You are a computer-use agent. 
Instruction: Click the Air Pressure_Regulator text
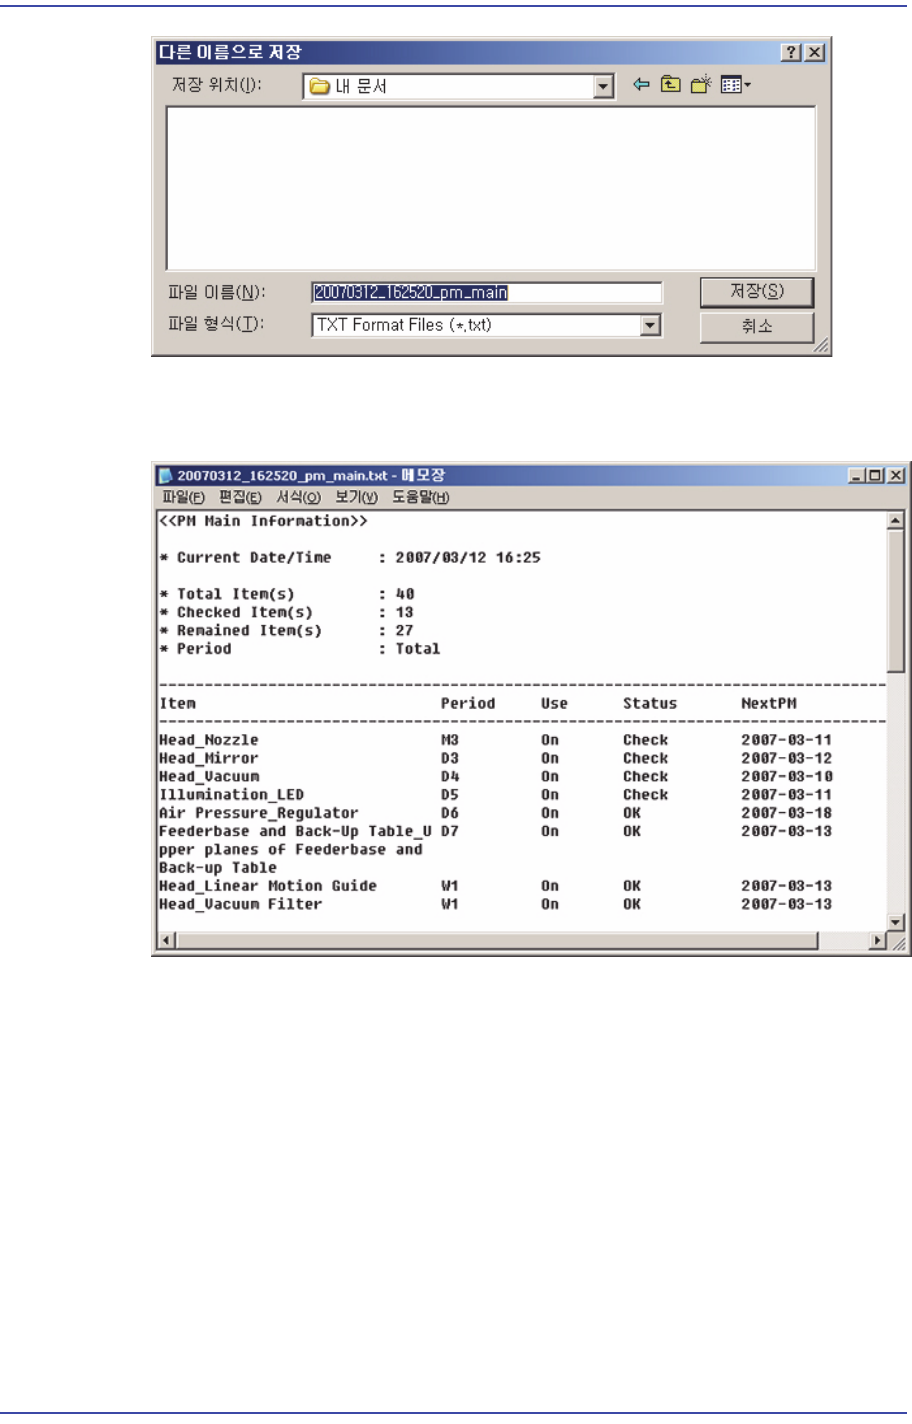[259, 813]
